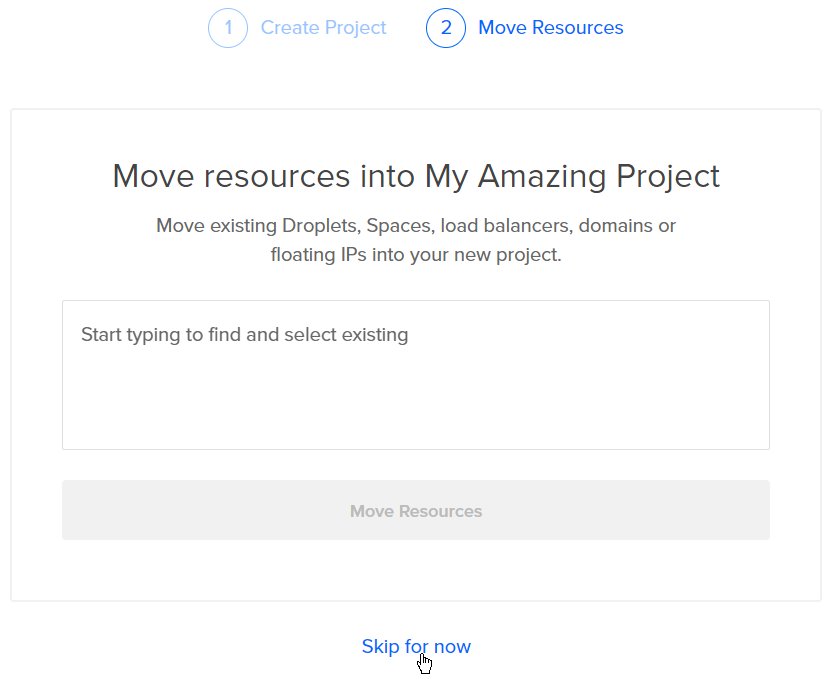Image resolution: width=829 pixels, height=691 pixels.
Task: Skip moving resources for now
Action: [416, 647]
